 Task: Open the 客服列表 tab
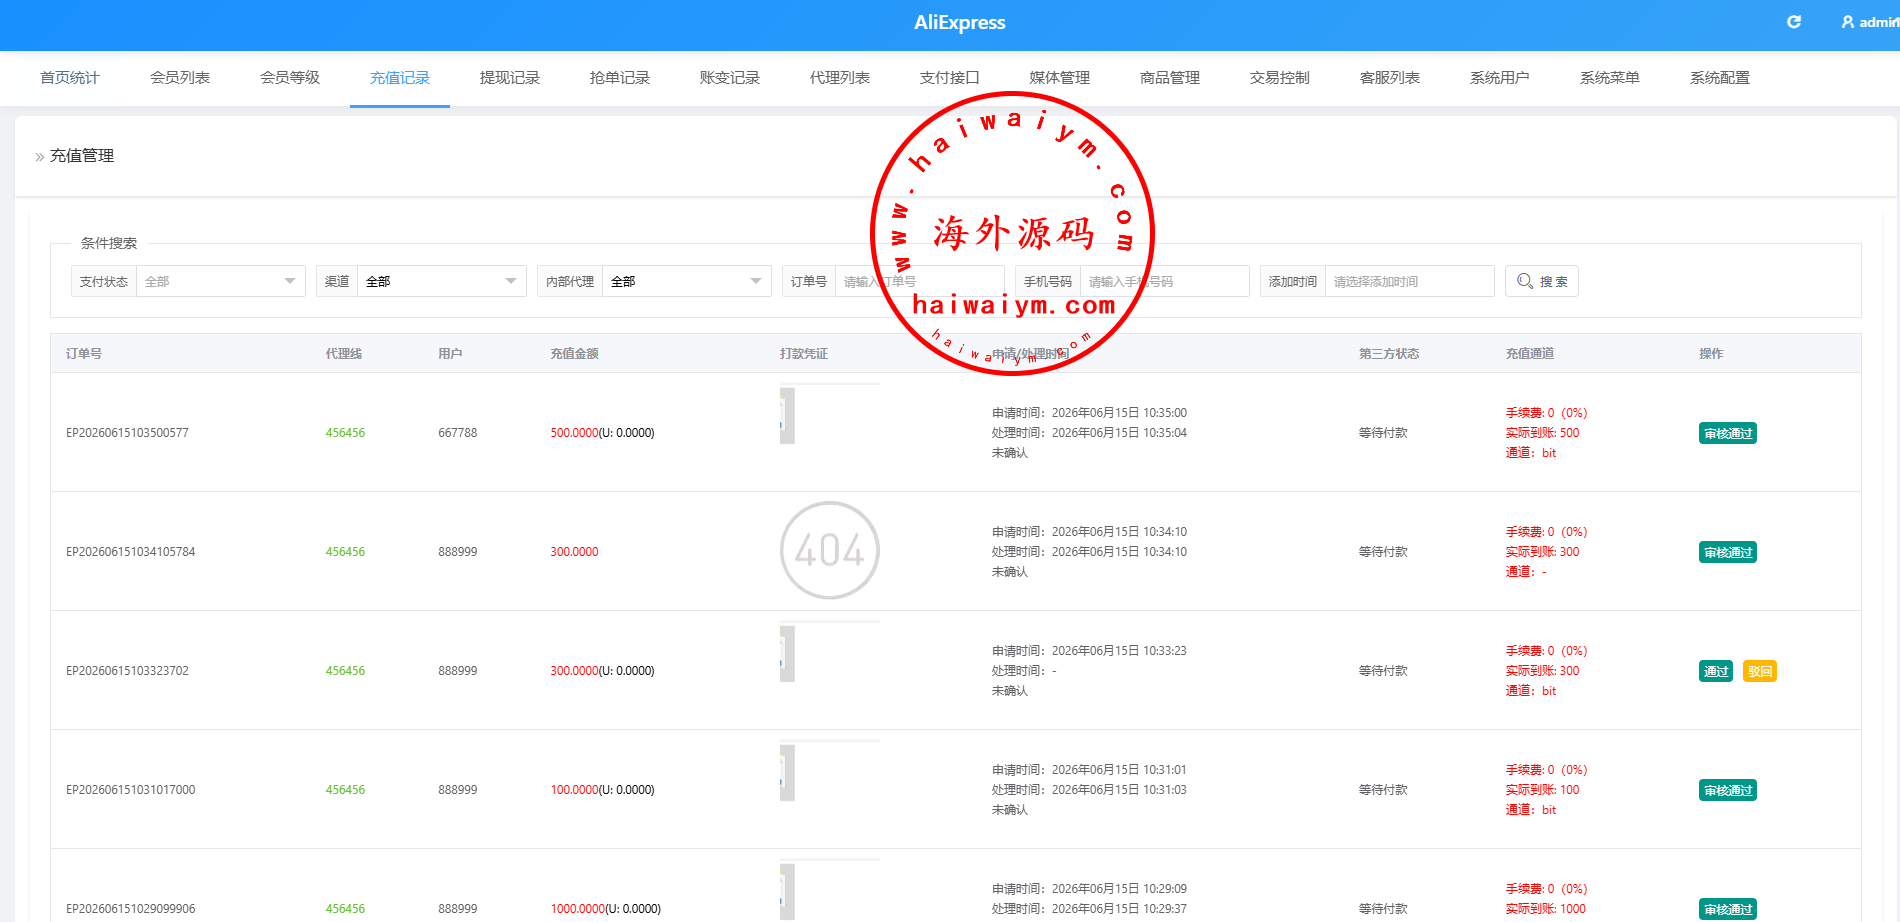[1390, 78]
